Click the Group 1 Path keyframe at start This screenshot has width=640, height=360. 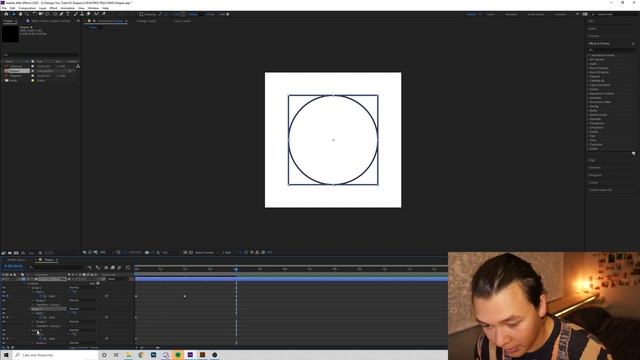pyautogui.click(x=136, y=296)
